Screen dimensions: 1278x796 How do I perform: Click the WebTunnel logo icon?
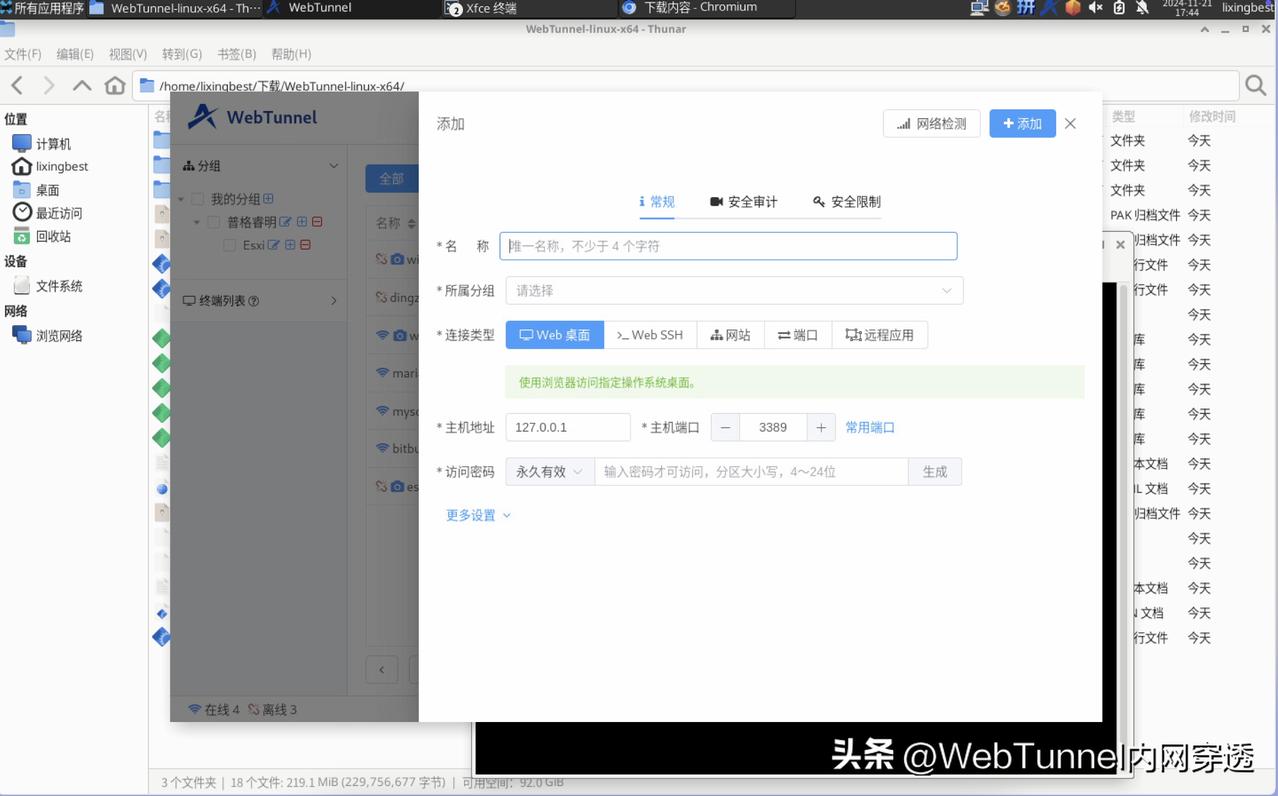coord(203,117)
